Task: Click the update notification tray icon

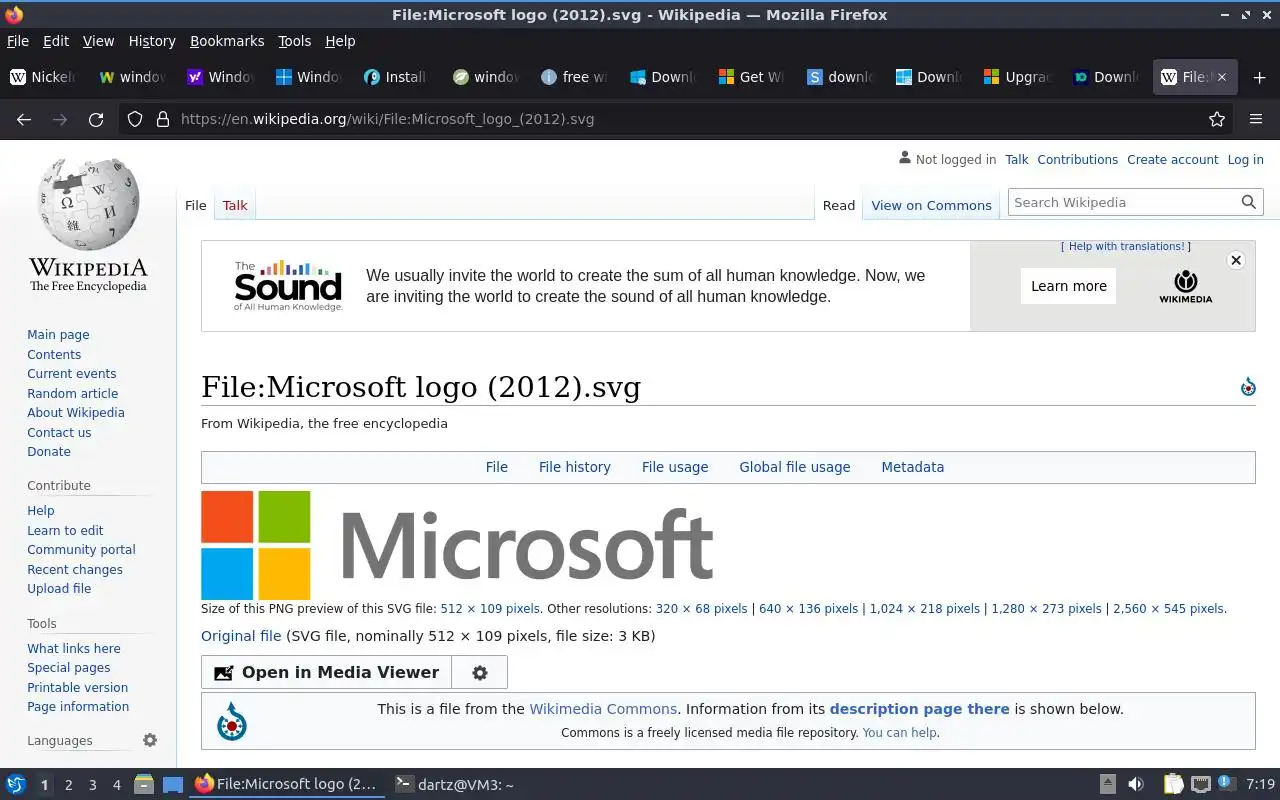Action: [1226, 784]
